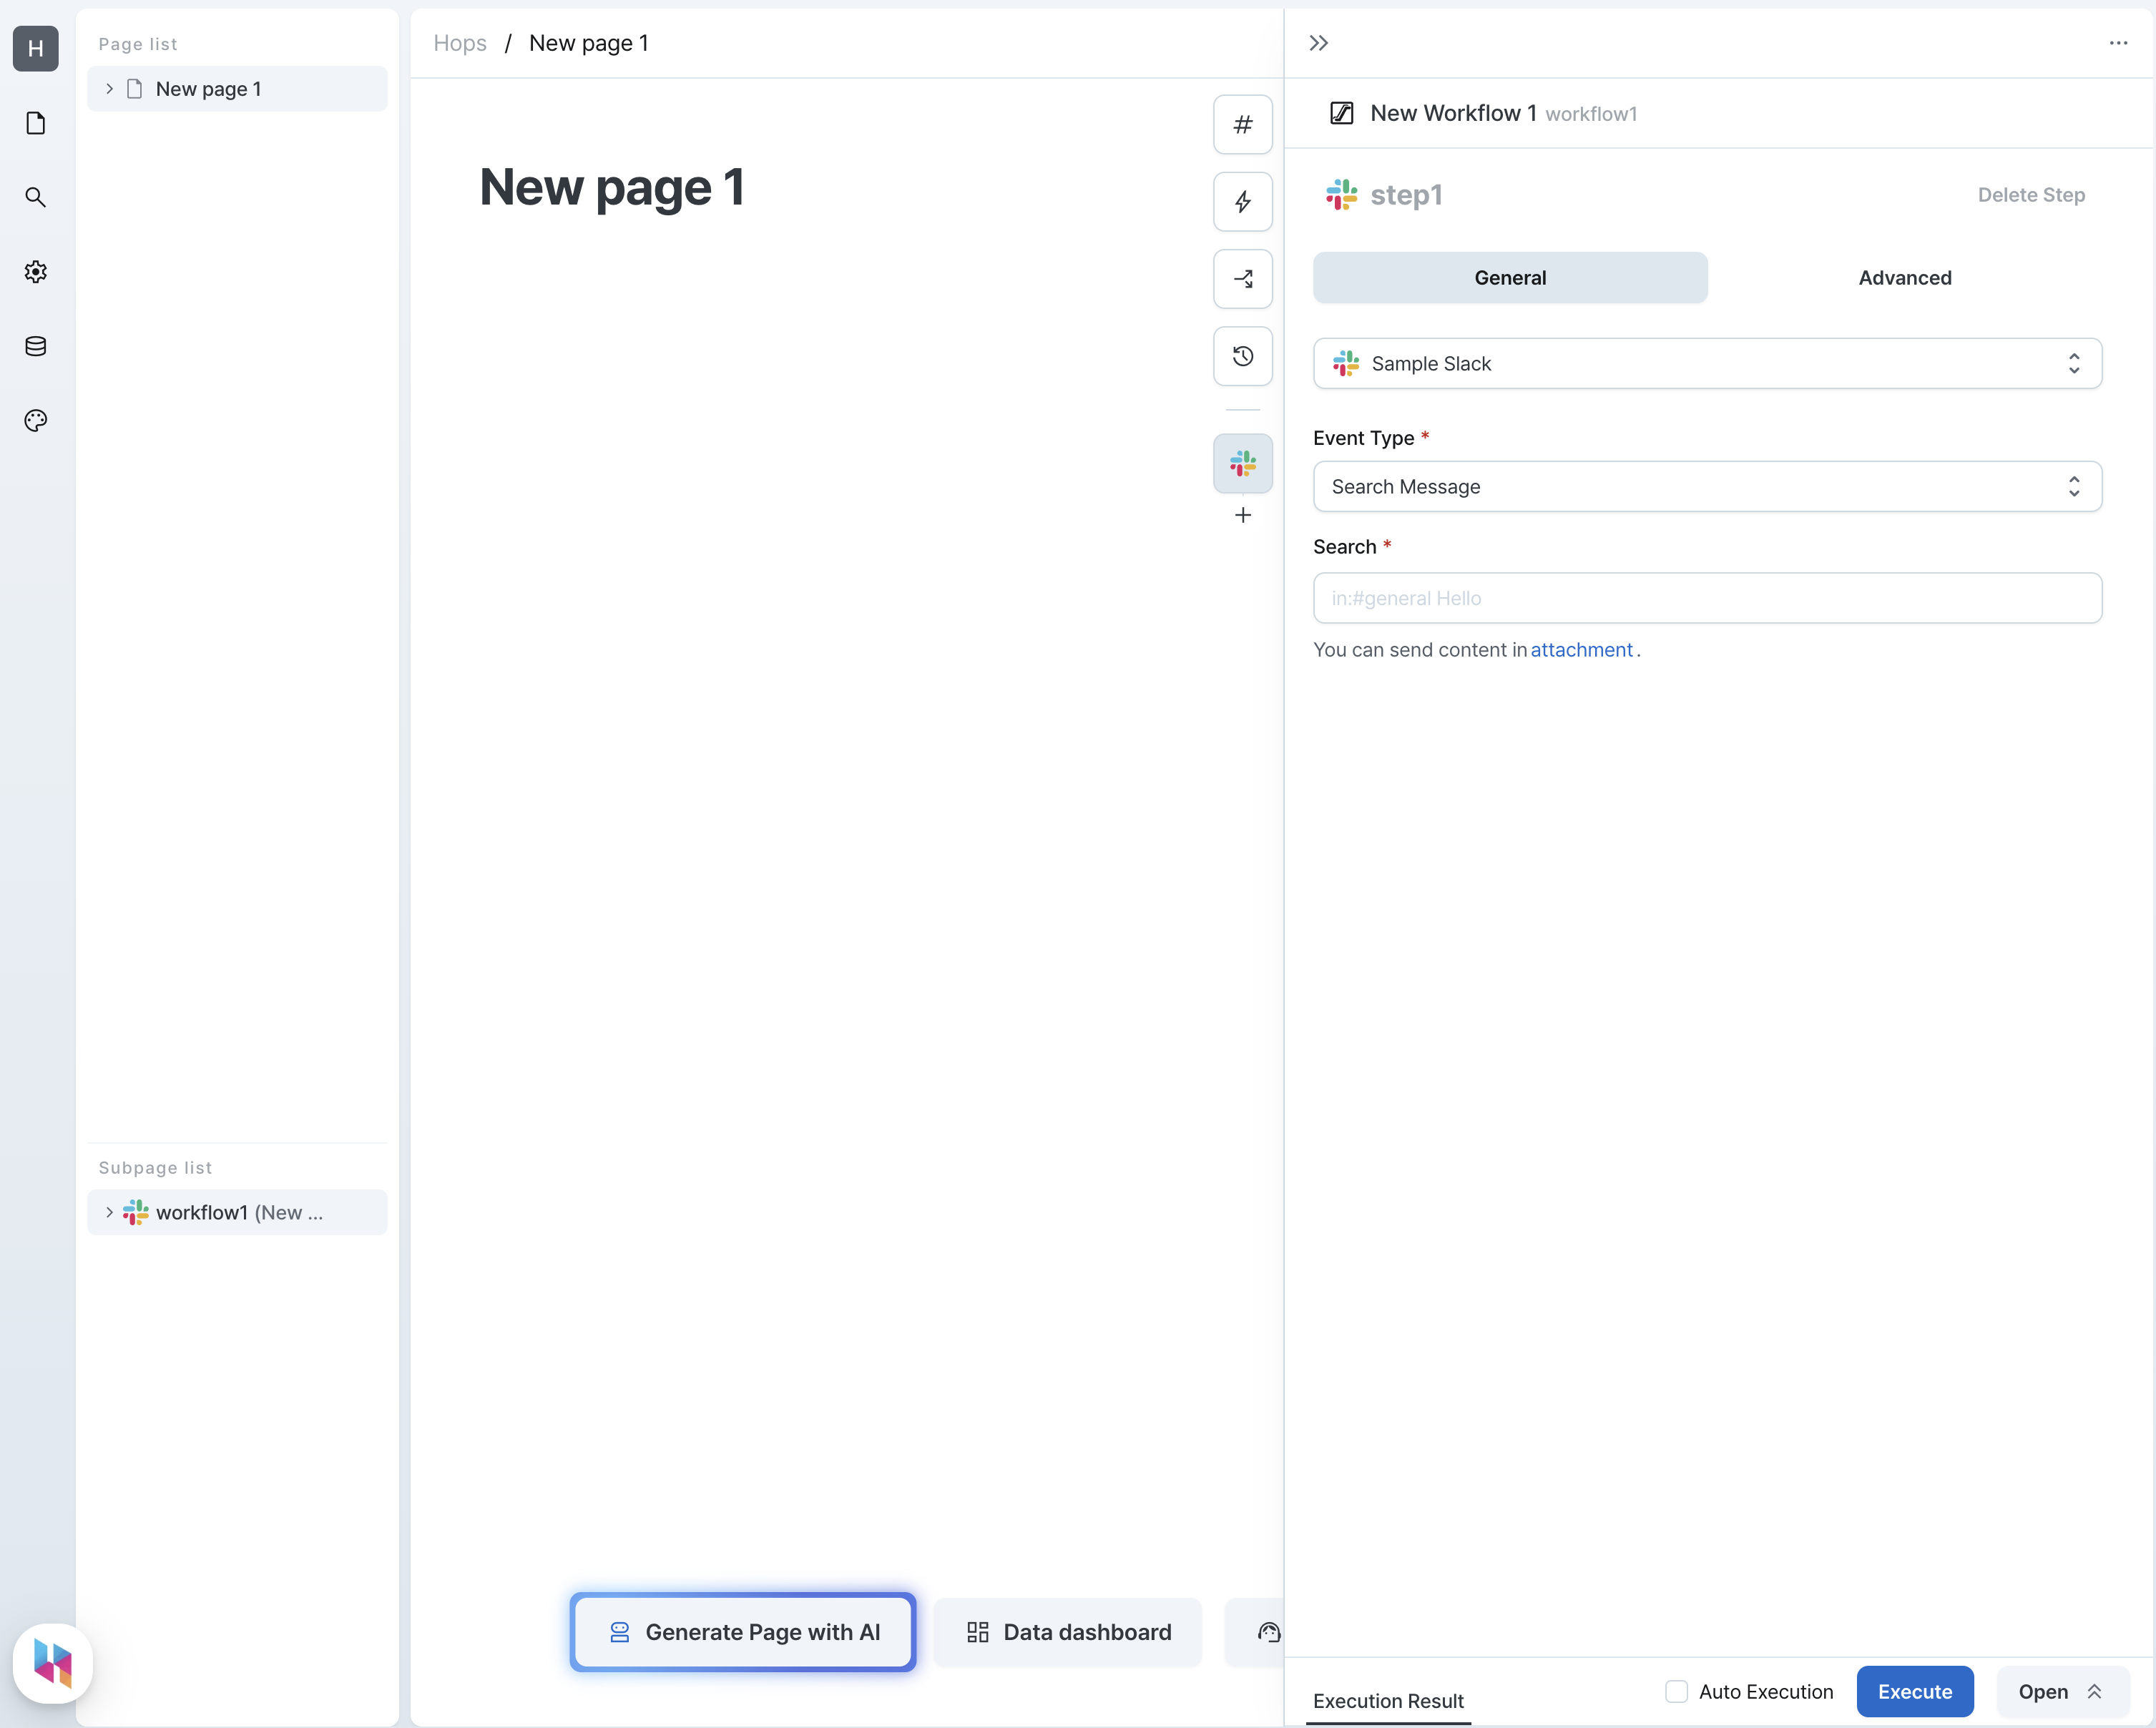This screenshot has height=1728, width=2156.
Task: Click the Slack icon beside workflow1 subpage
Action: click(135, 1212)
